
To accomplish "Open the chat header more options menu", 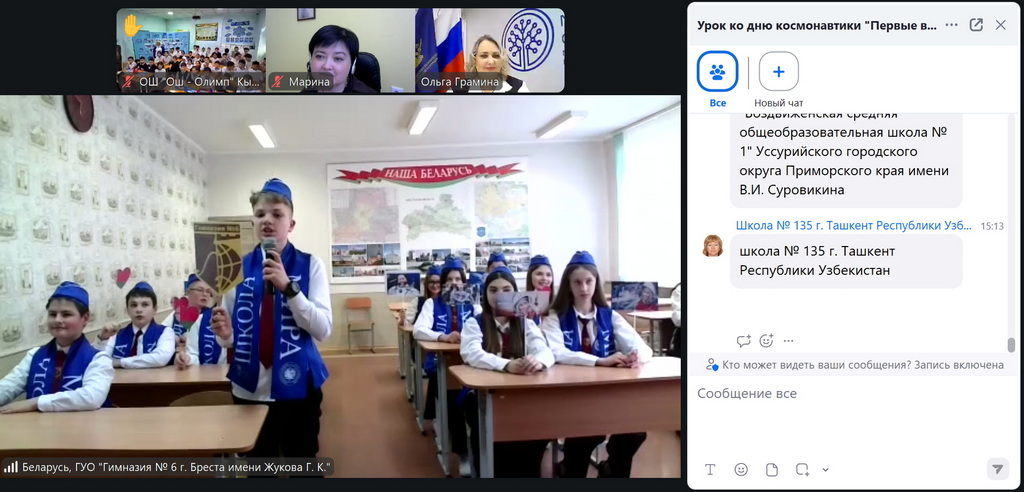I will tap(950, 25).
